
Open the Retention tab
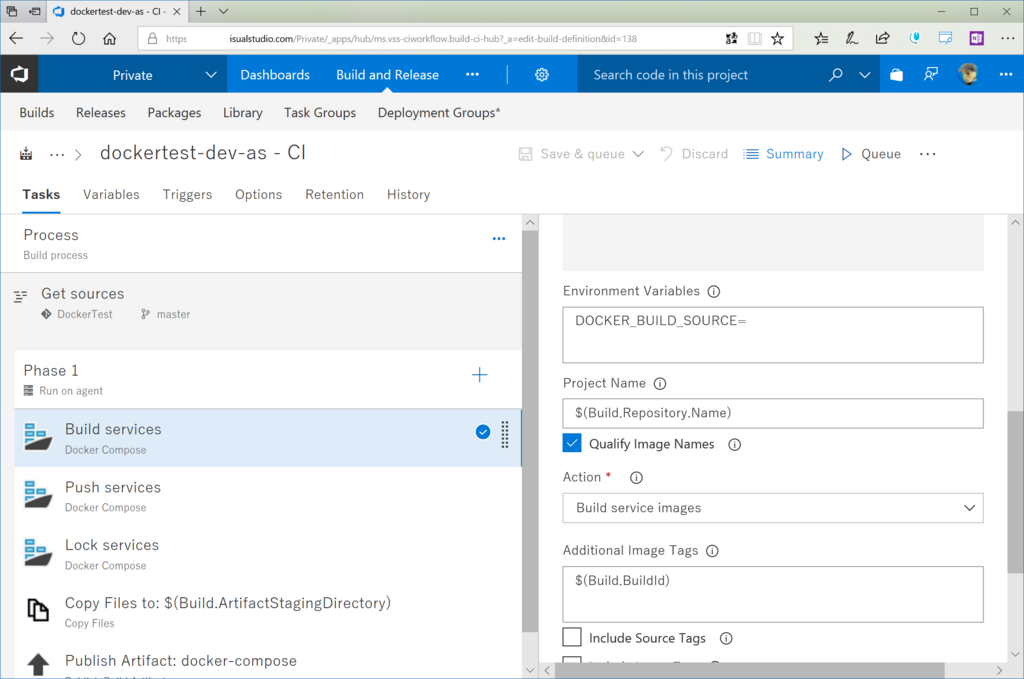point(334,195)
